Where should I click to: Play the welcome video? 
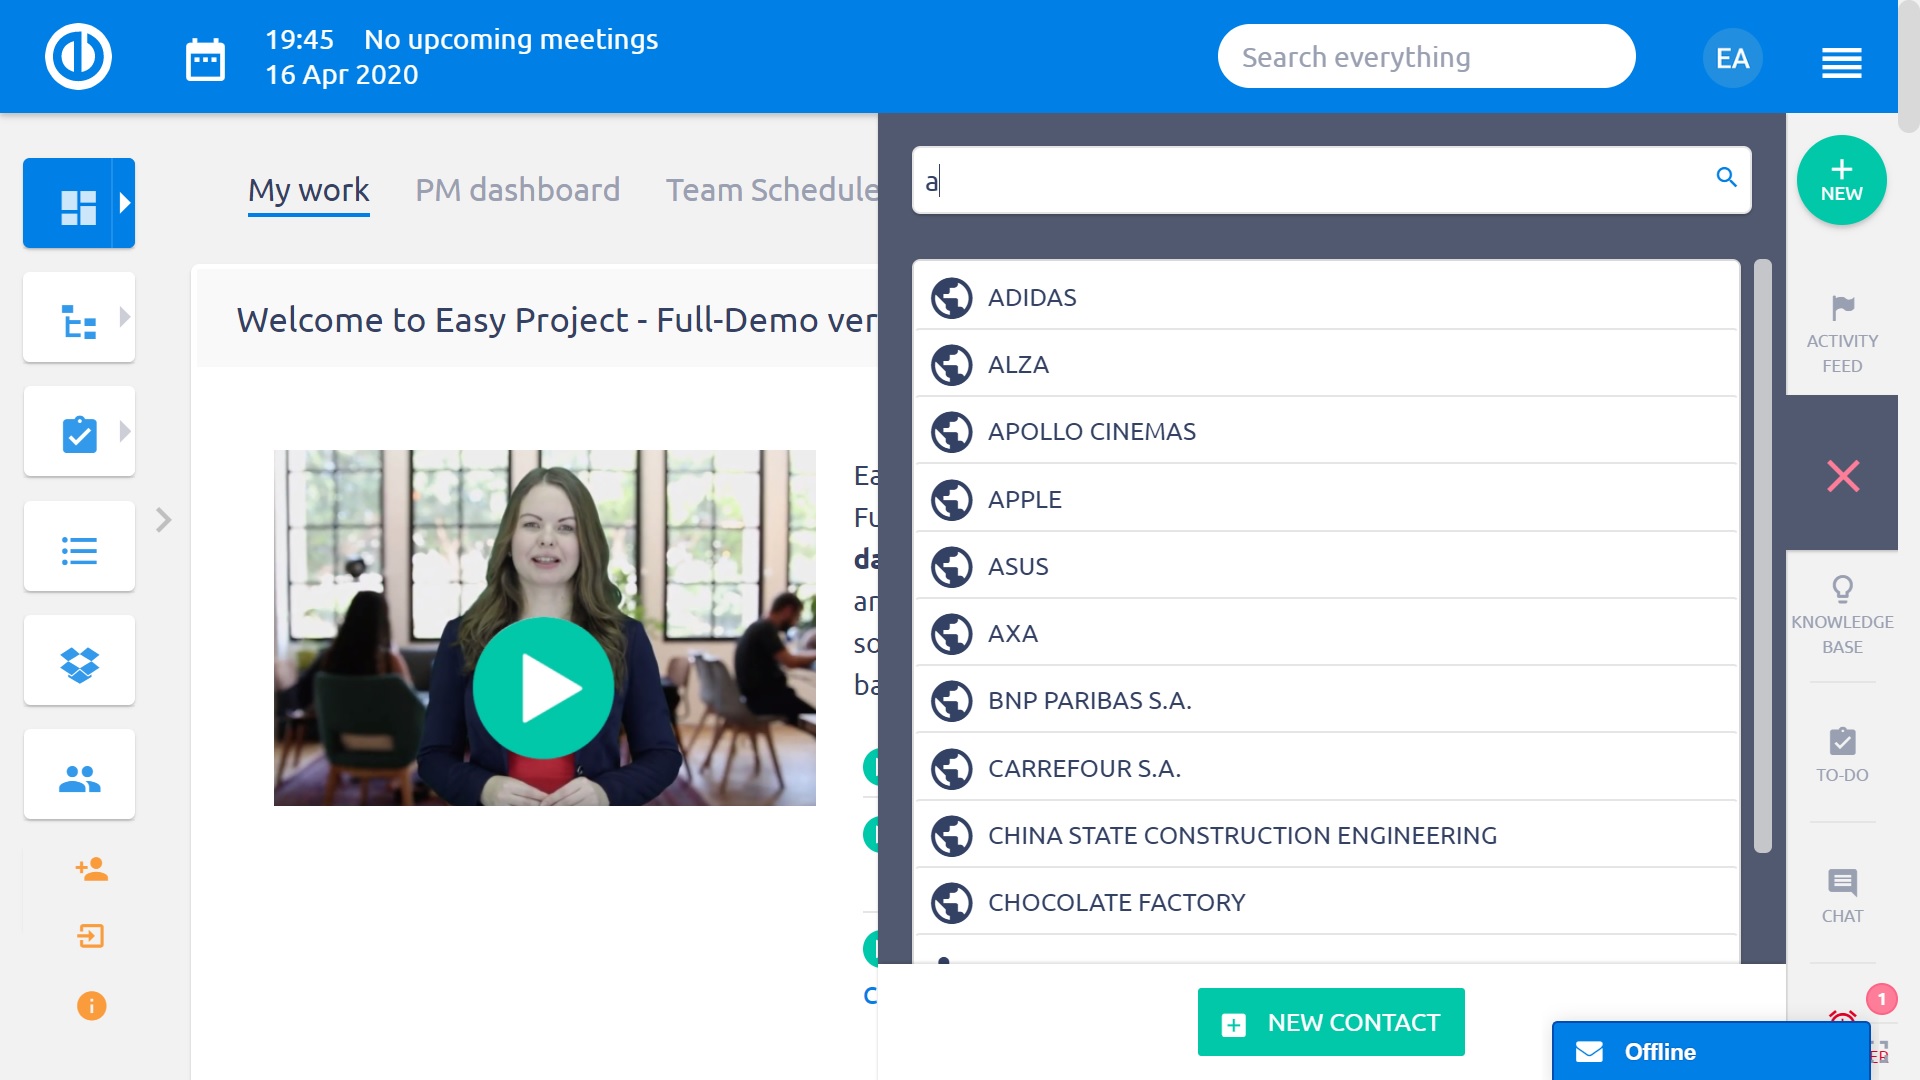coord(544,688)
